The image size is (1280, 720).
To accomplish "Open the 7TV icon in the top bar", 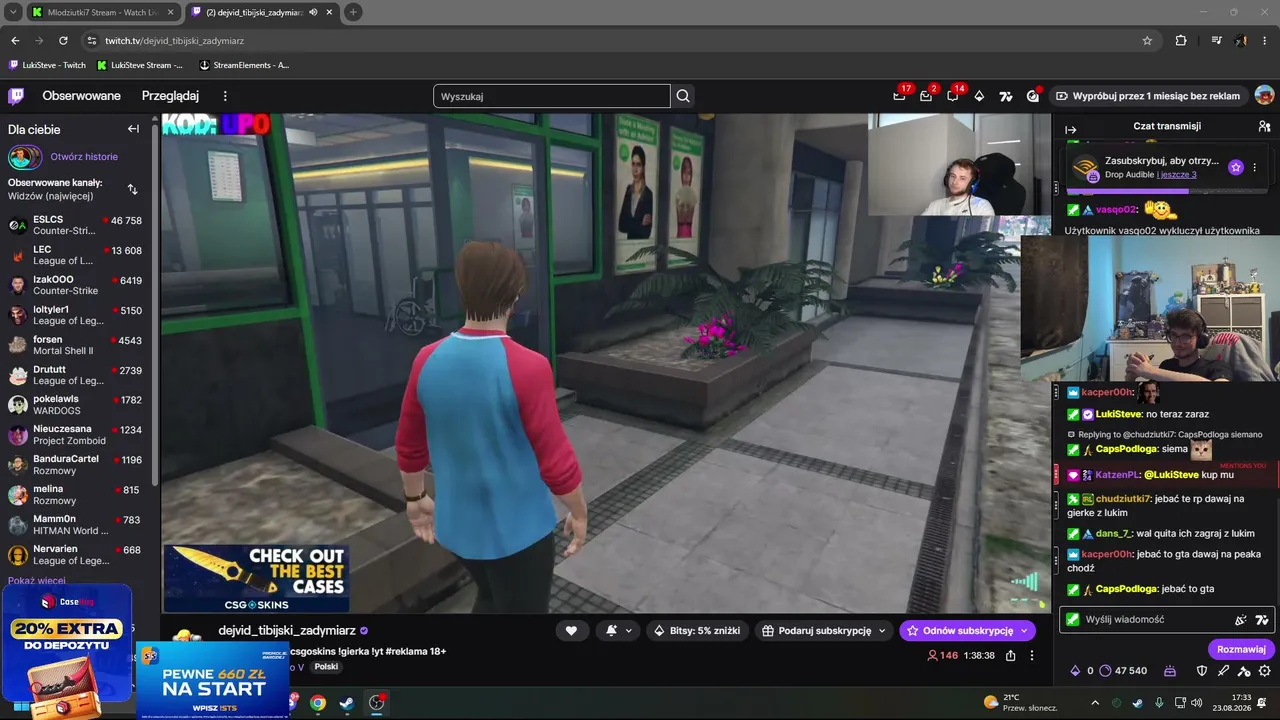I will (x=1006, y=96).
